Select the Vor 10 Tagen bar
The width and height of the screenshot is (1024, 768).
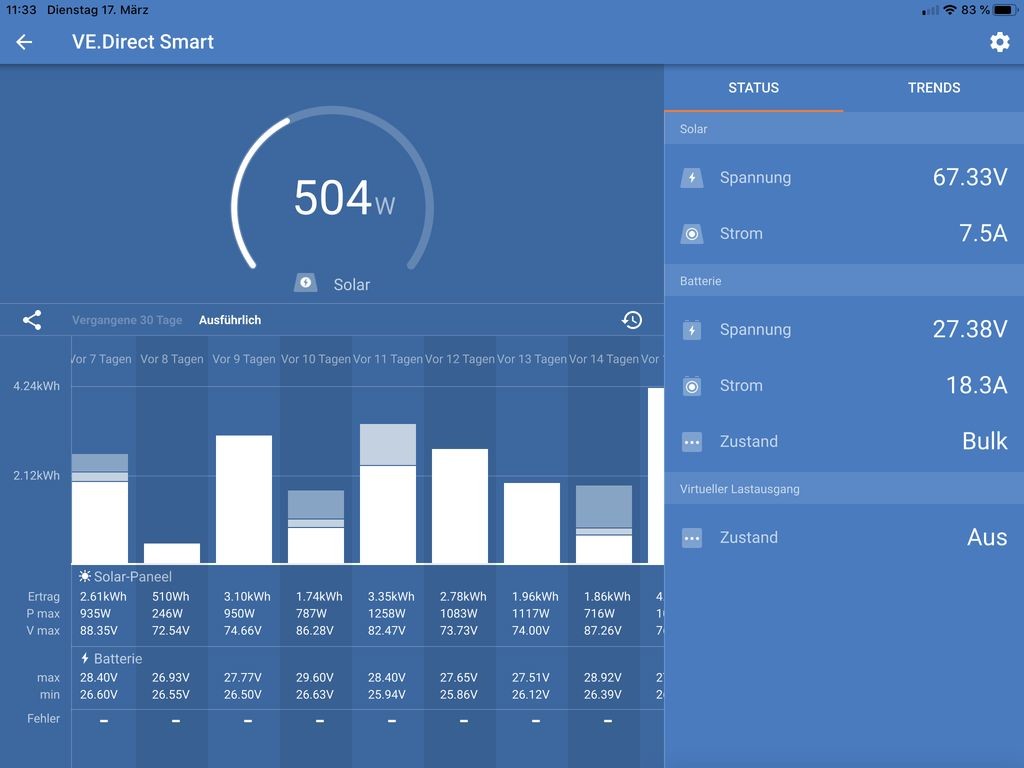coord(316,526)
